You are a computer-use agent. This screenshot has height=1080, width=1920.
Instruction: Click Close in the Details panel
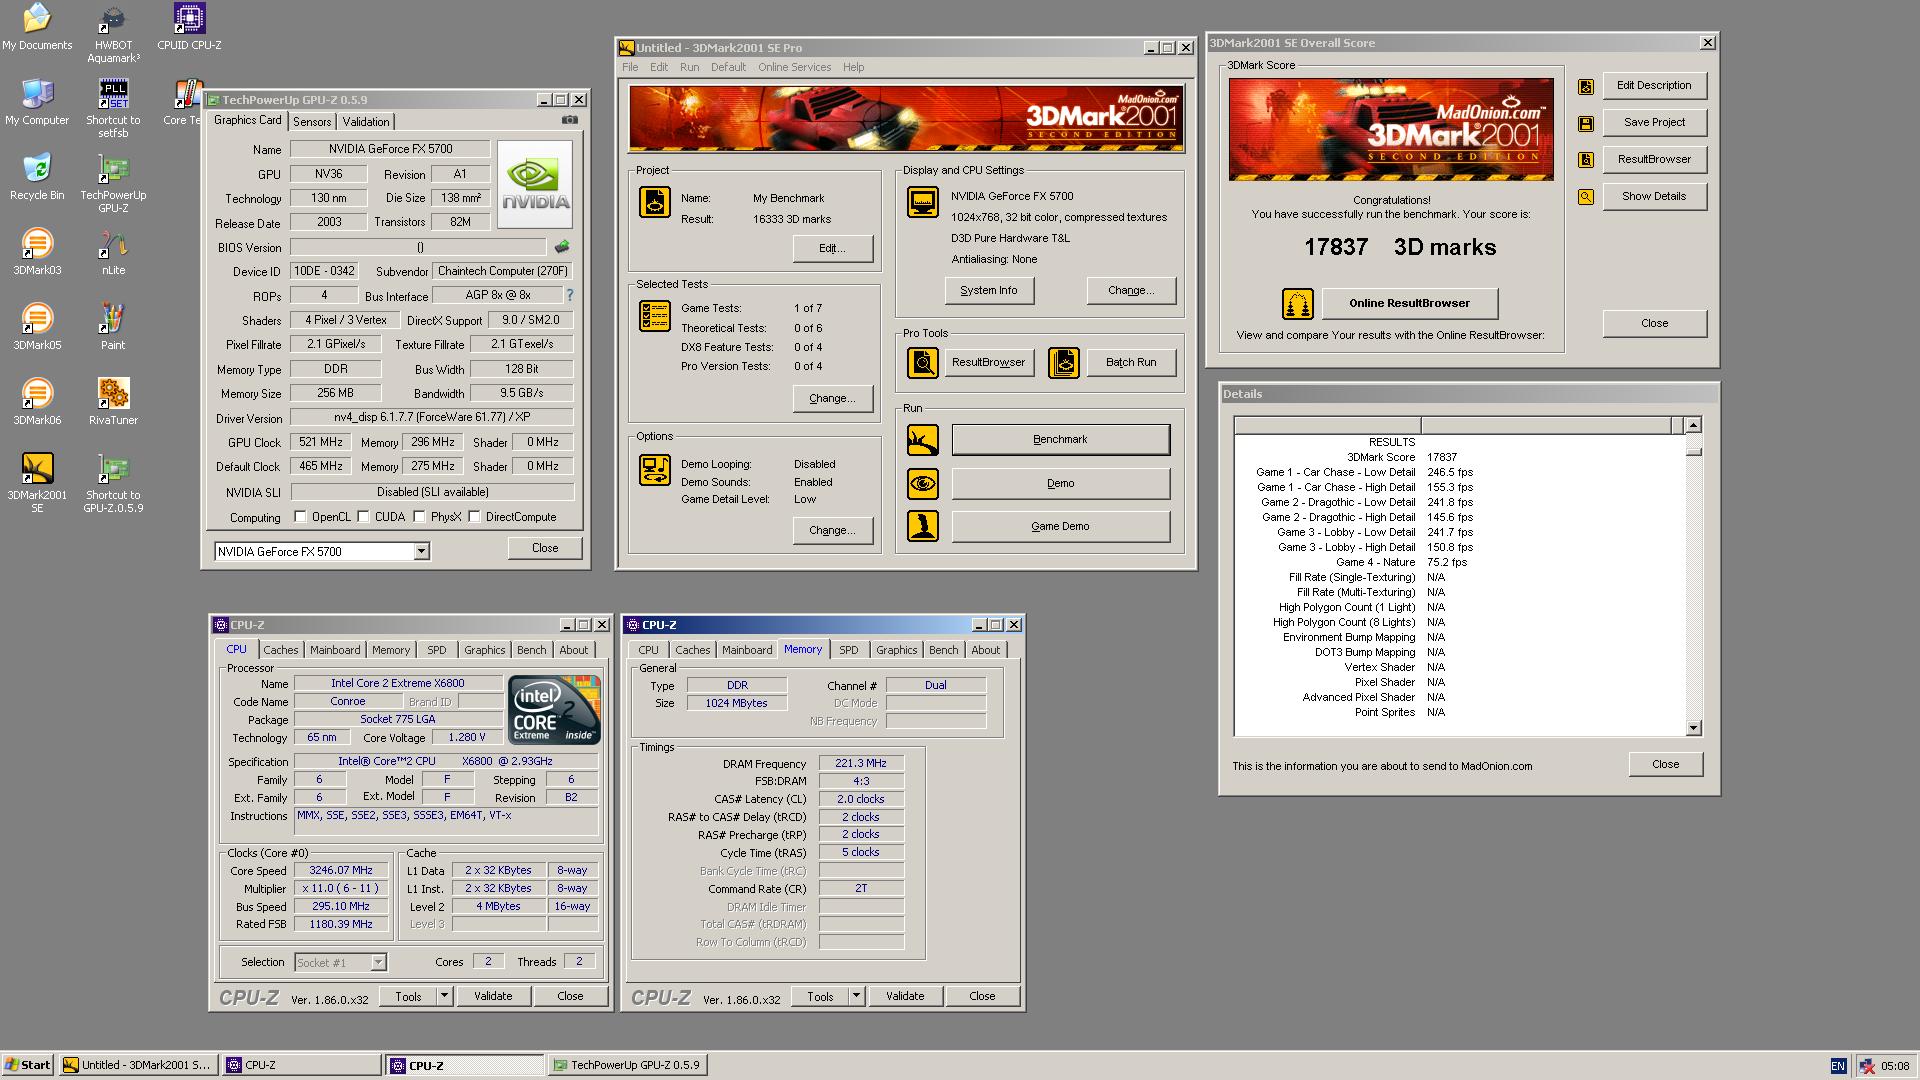(1665, 764)
